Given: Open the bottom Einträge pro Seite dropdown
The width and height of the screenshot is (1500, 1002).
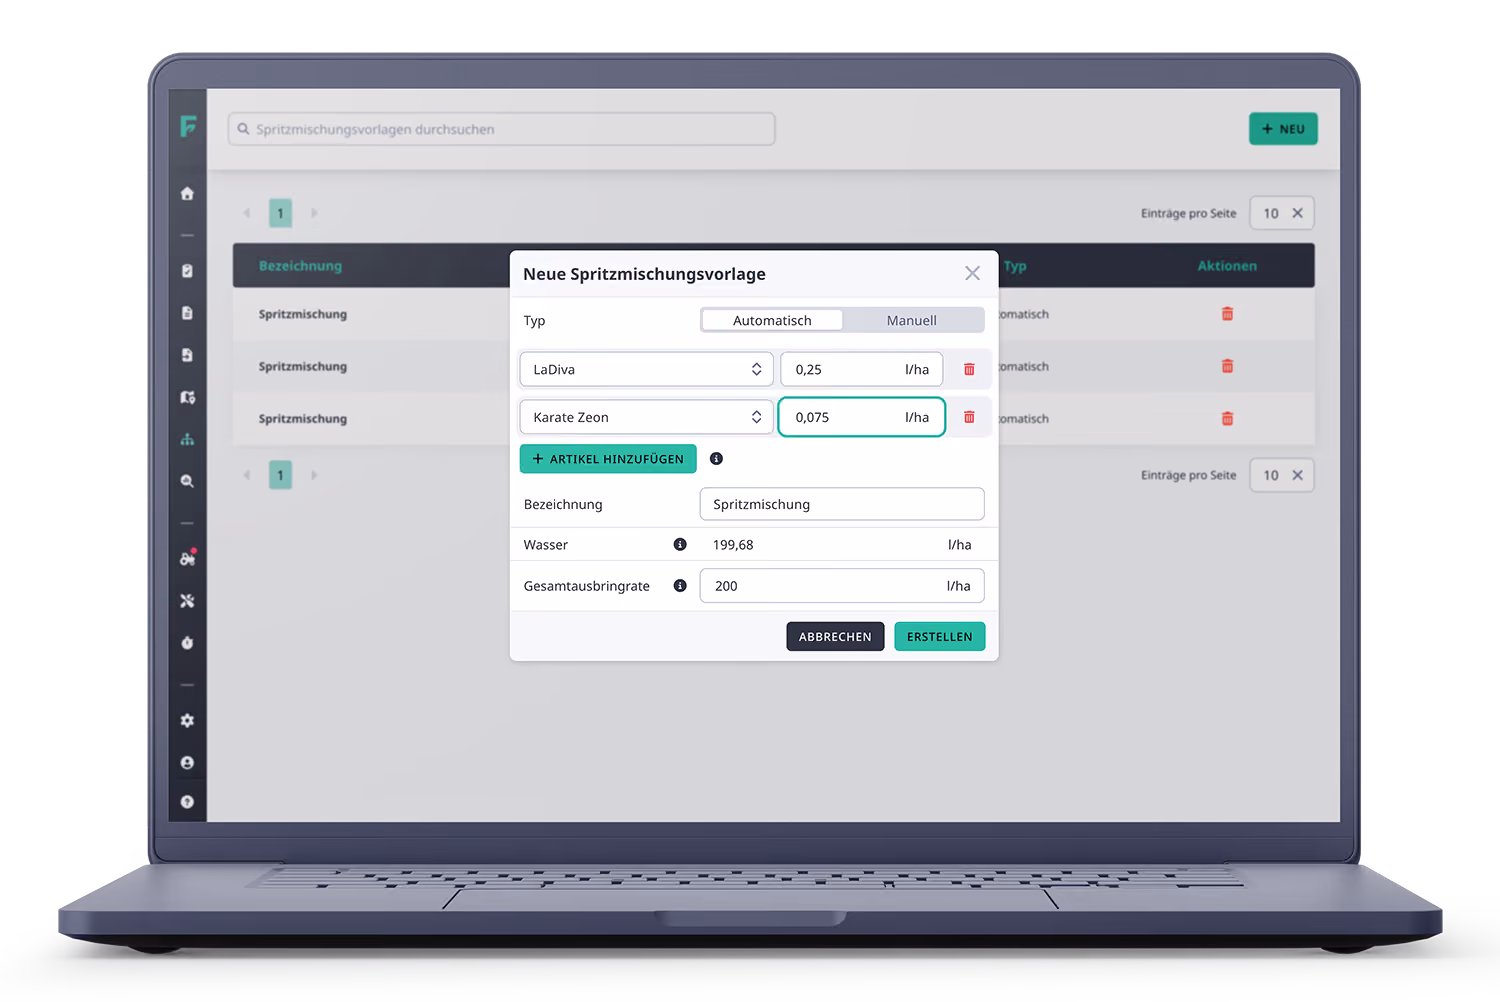Looking at the screenshot, I should click(x=1282, y=475).
